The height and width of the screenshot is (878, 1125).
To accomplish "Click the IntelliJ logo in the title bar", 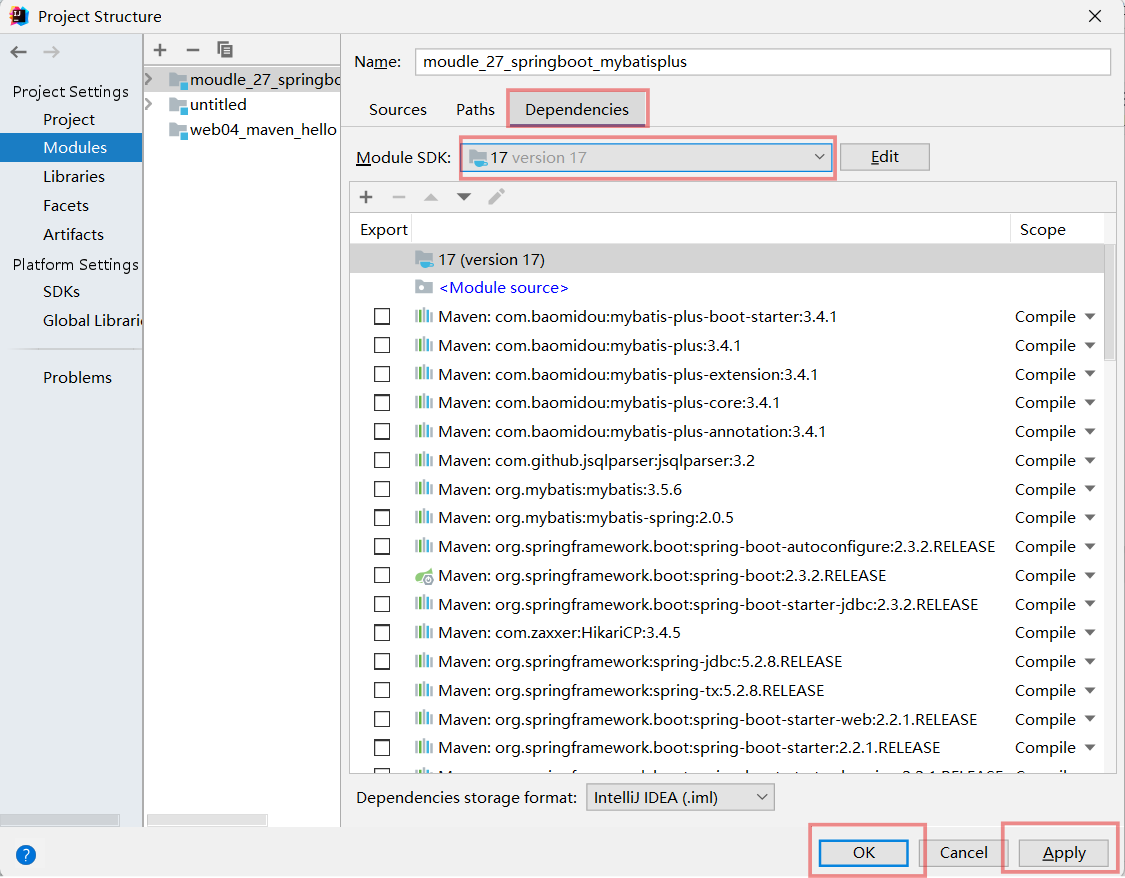I will click(x=19, y=16).
